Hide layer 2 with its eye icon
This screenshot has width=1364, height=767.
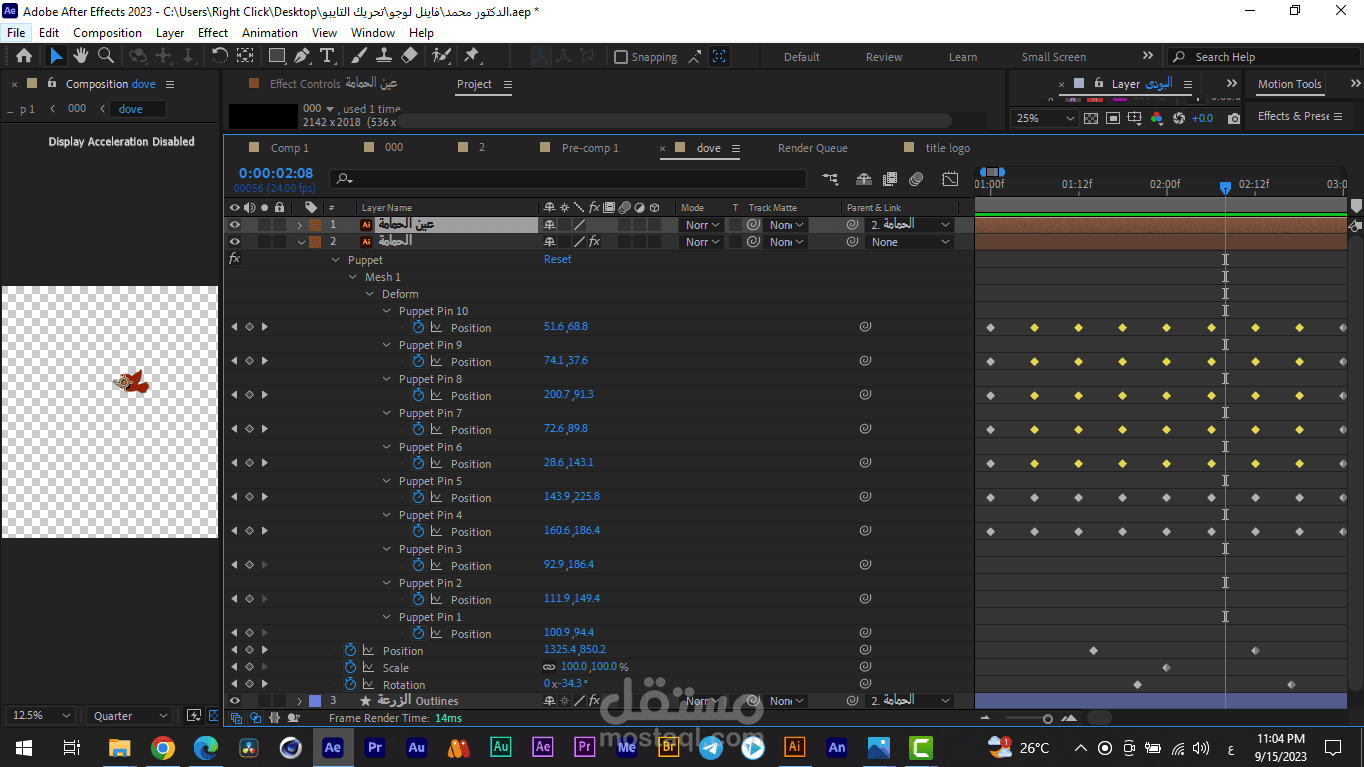coord(235,242)
